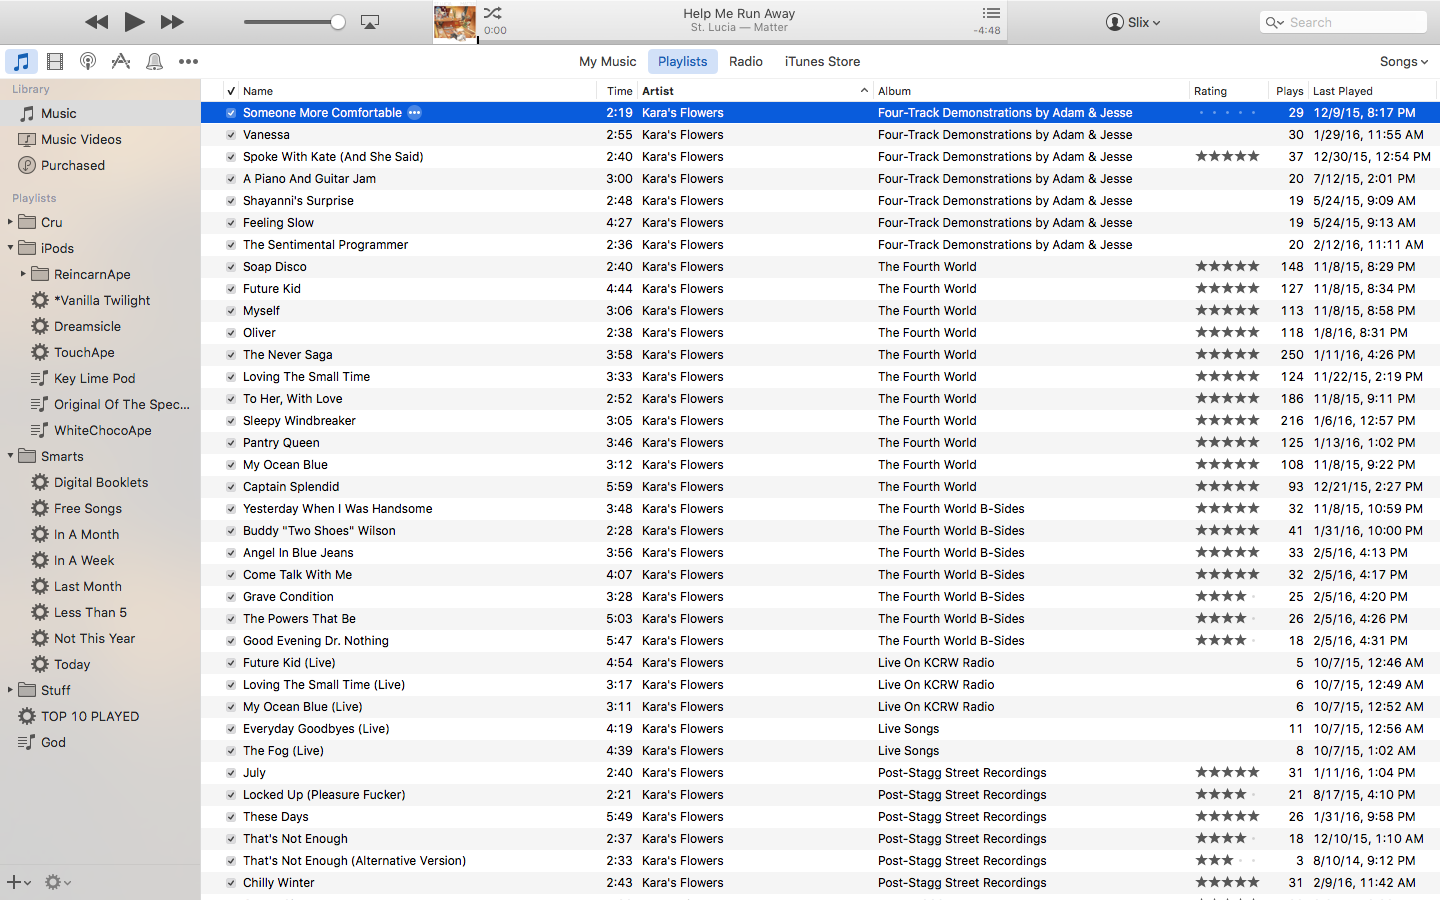Image resolution: width=1440 pixels, height=900 pixels.
Task: Toggle remaining time display -4:48
Action: [987, 31]
